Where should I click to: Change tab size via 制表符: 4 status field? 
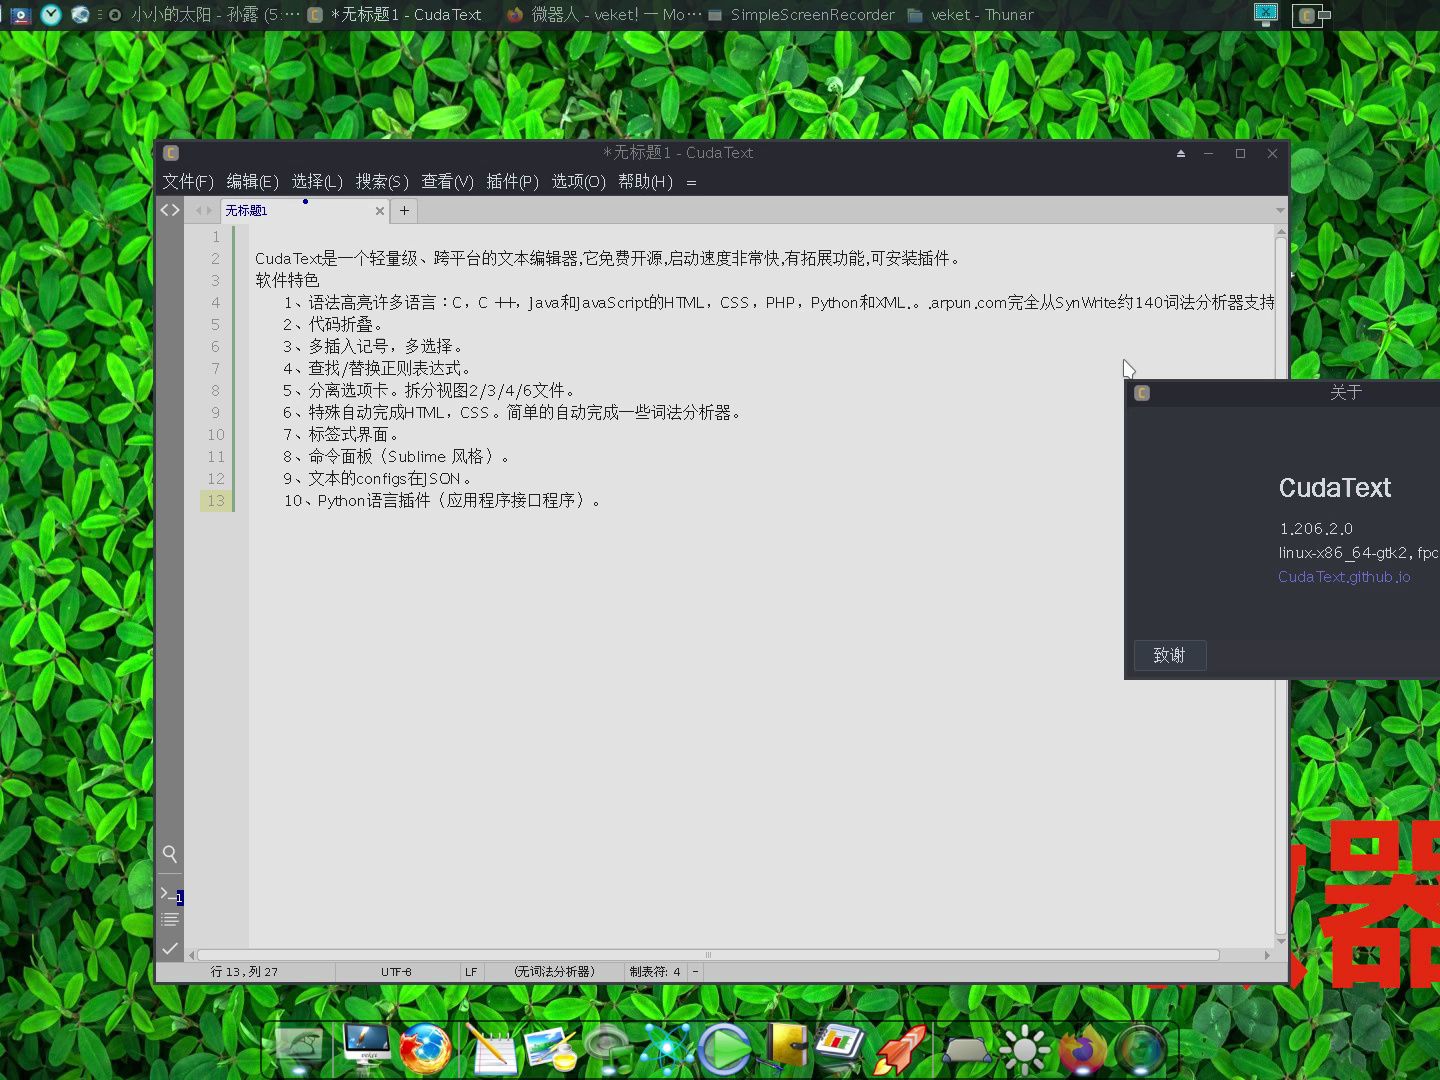click(x=655, y=971)
